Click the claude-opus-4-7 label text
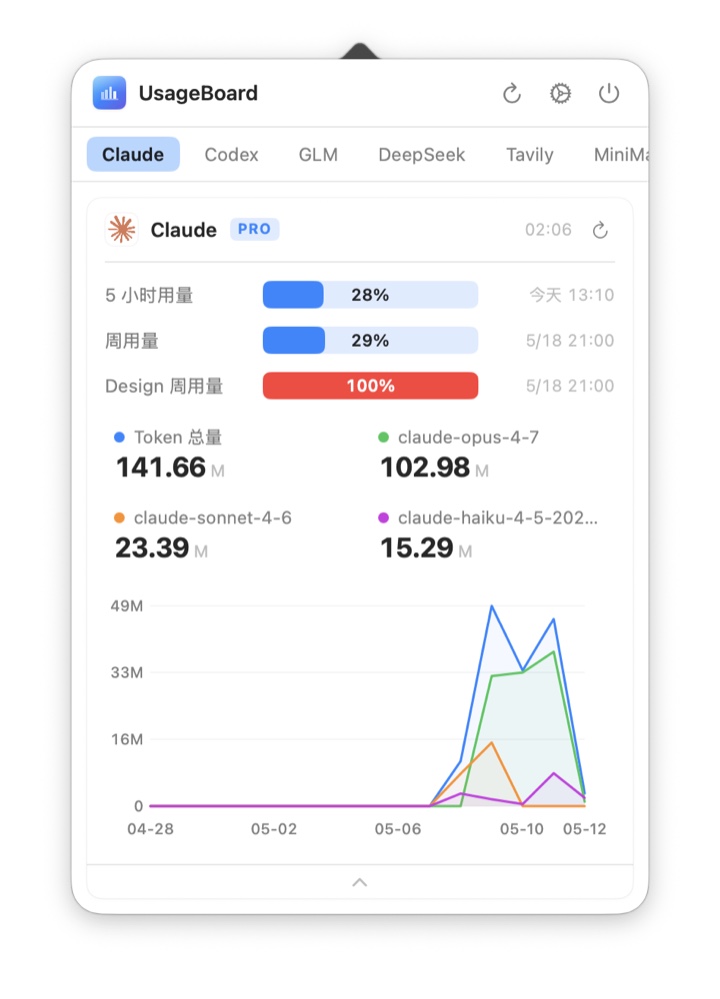 (468, 437)
